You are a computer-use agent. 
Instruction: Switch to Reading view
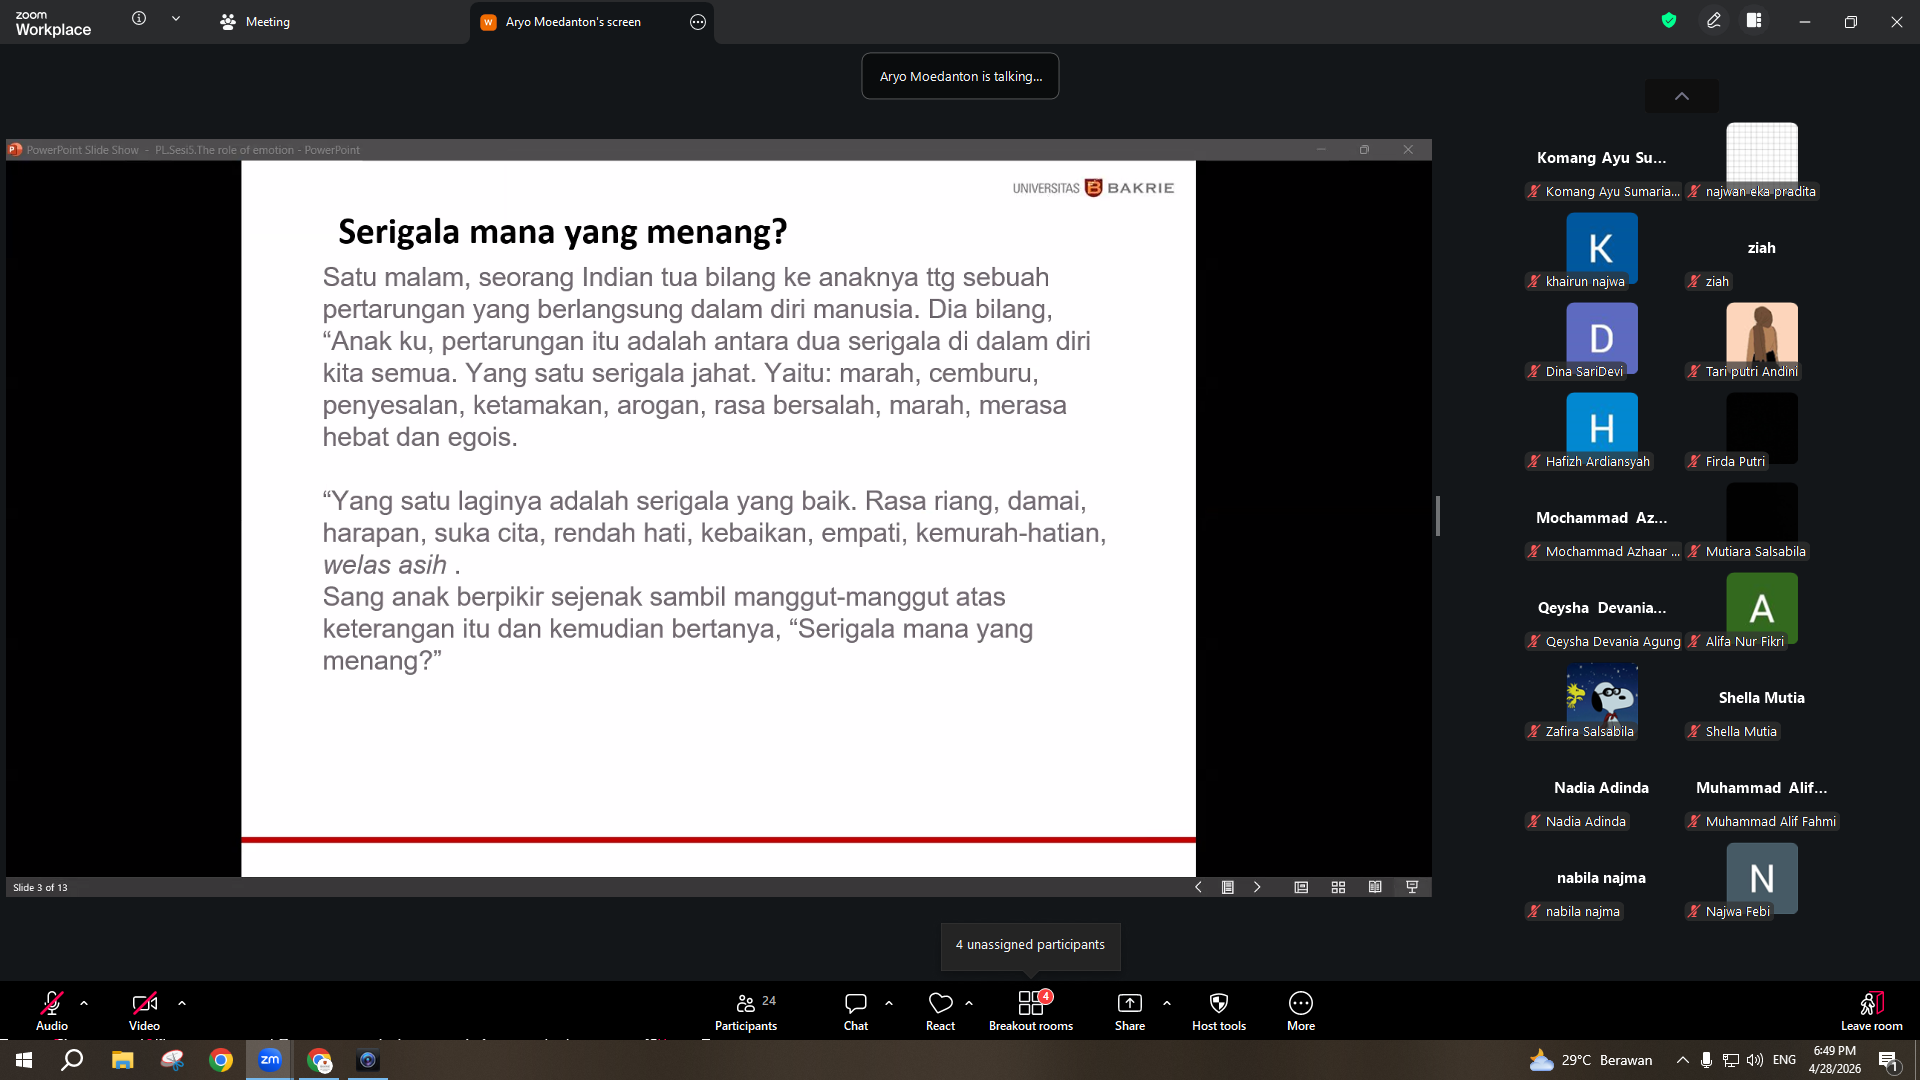pyautogui.click(x=1375, y=887)
